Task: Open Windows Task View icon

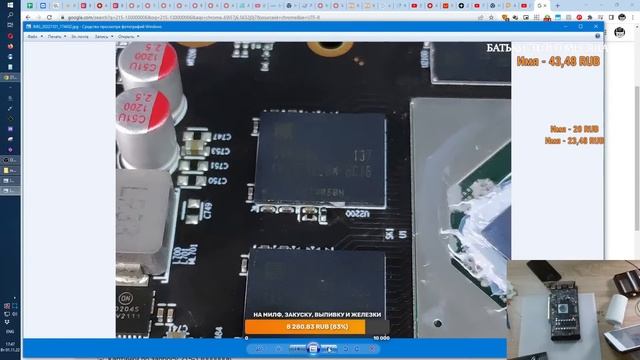Action: [10, 25]
